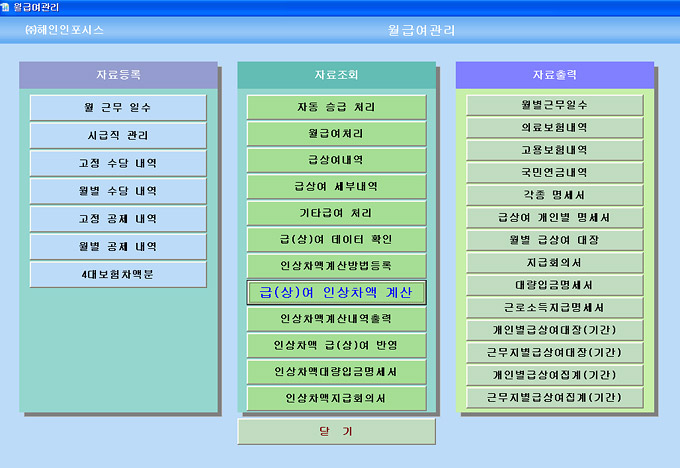
Task: Open 근무지별급상여집계(기간)
Action: coord(555,398)
